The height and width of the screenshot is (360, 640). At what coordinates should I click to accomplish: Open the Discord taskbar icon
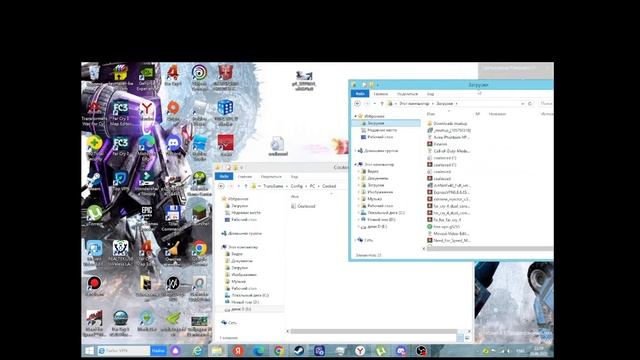click(x=401, y=351)
